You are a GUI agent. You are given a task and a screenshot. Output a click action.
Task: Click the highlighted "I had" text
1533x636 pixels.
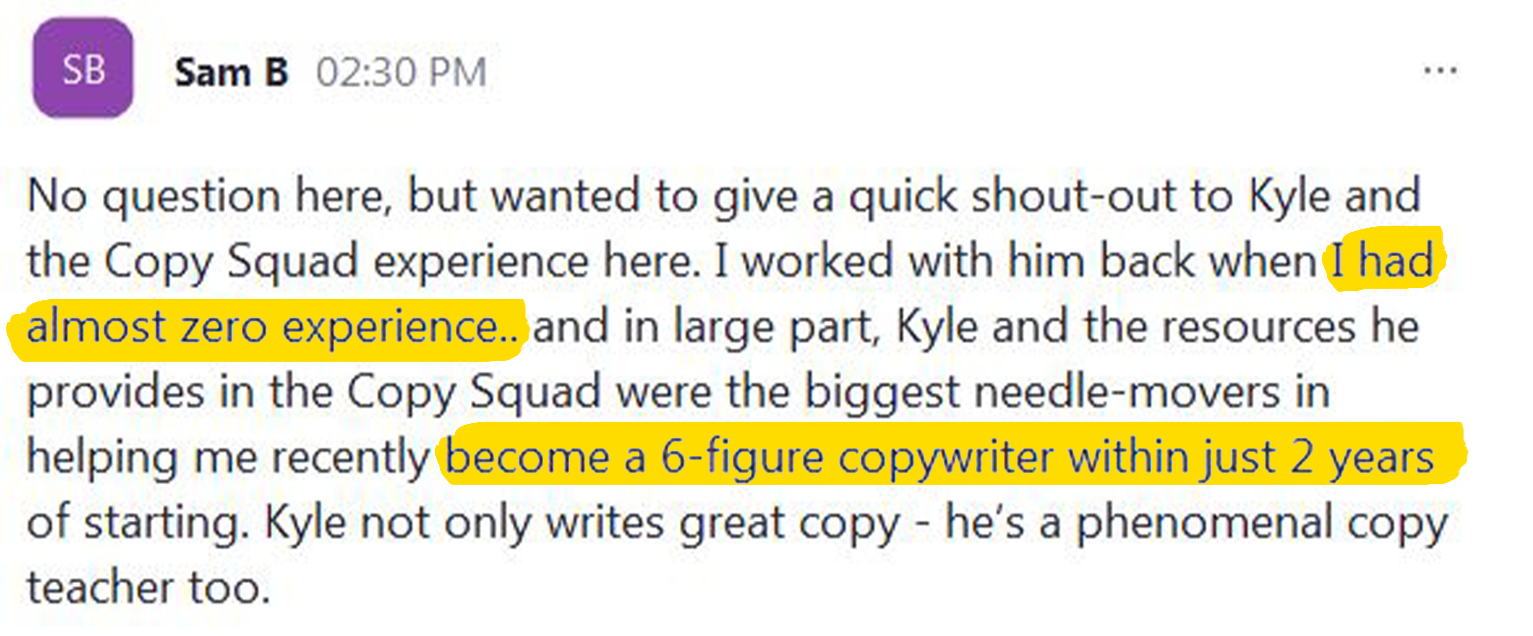tap(1380, 262)
